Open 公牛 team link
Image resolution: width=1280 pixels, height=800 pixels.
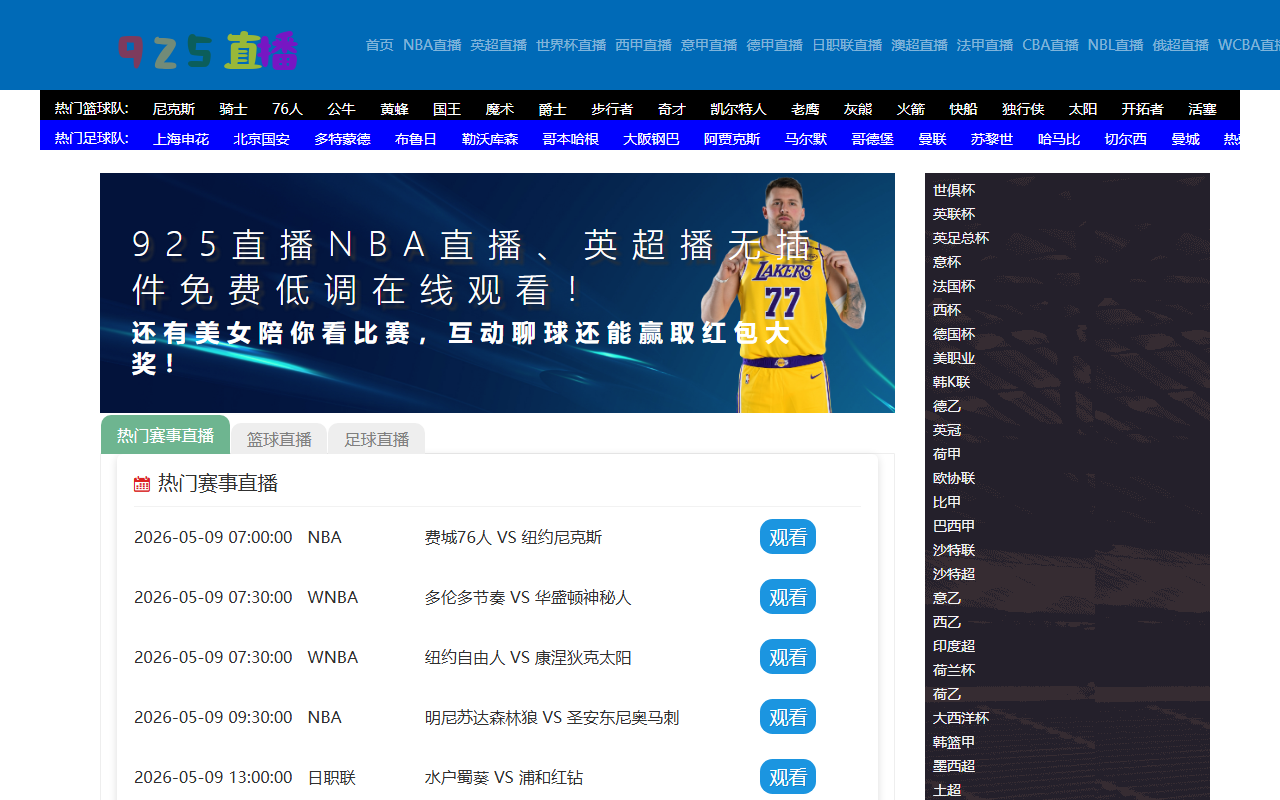[x=341, y=109]
